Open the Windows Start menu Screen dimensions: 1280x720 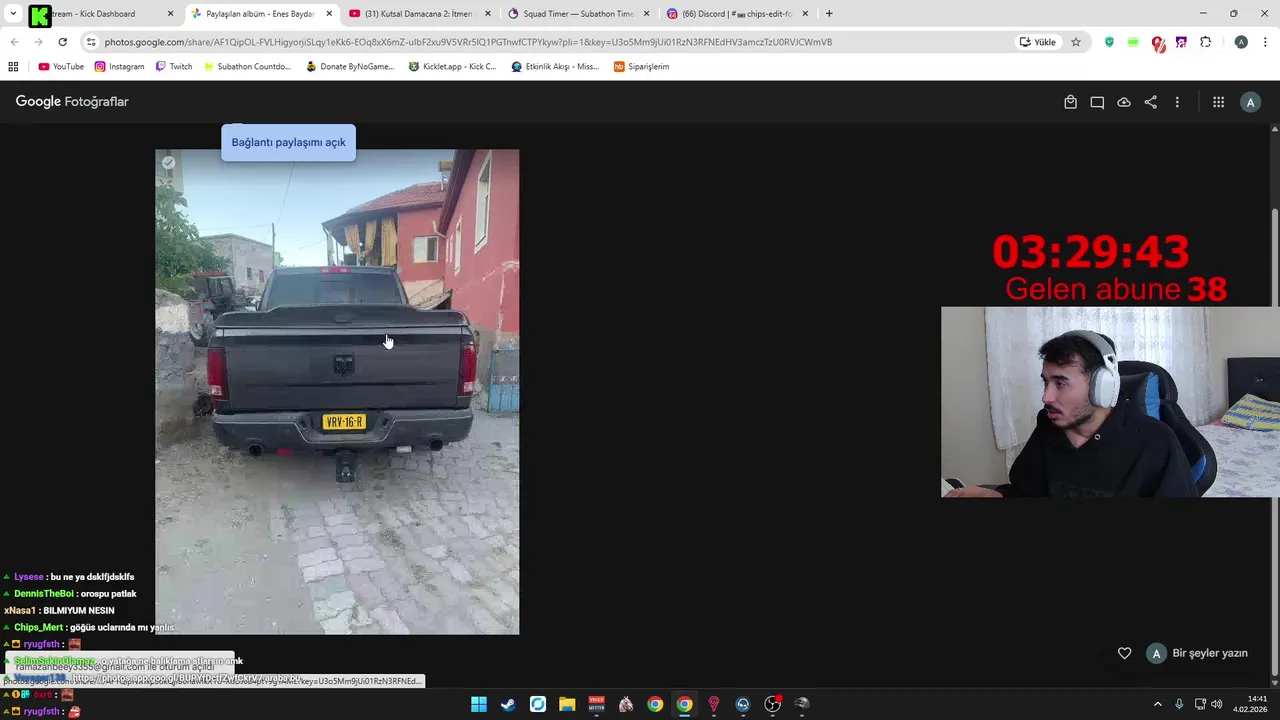click(x=479, y=704)
